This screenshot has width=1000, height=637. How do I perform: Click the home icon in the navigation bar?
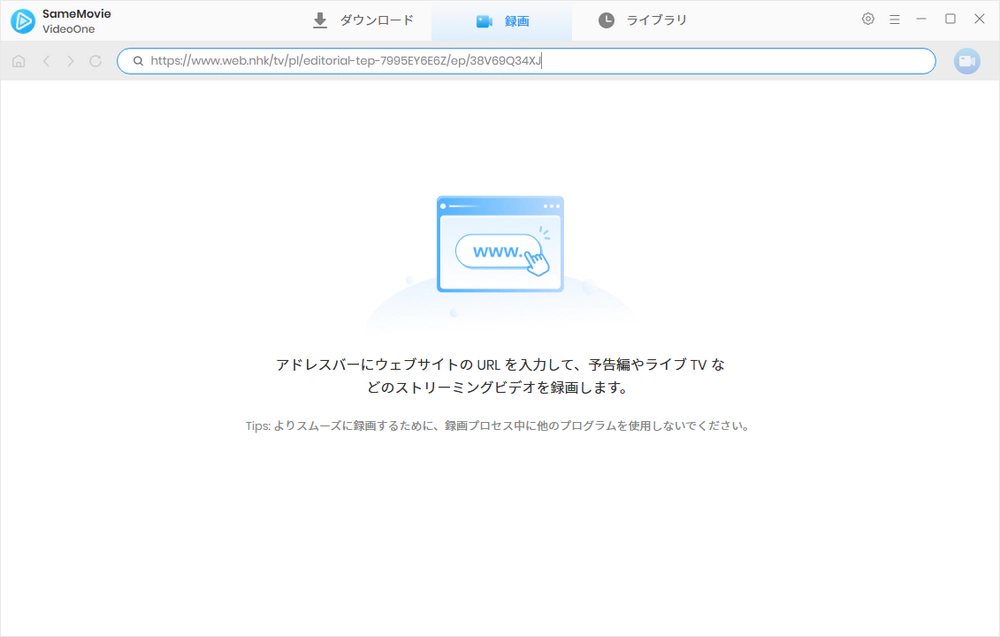coord(18,61)
